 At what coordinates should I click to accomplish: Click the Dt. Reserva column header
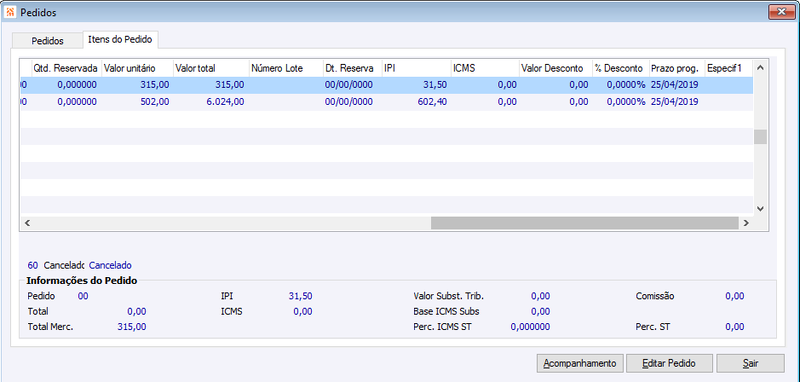pyautogui.click(x=353, y=68)
